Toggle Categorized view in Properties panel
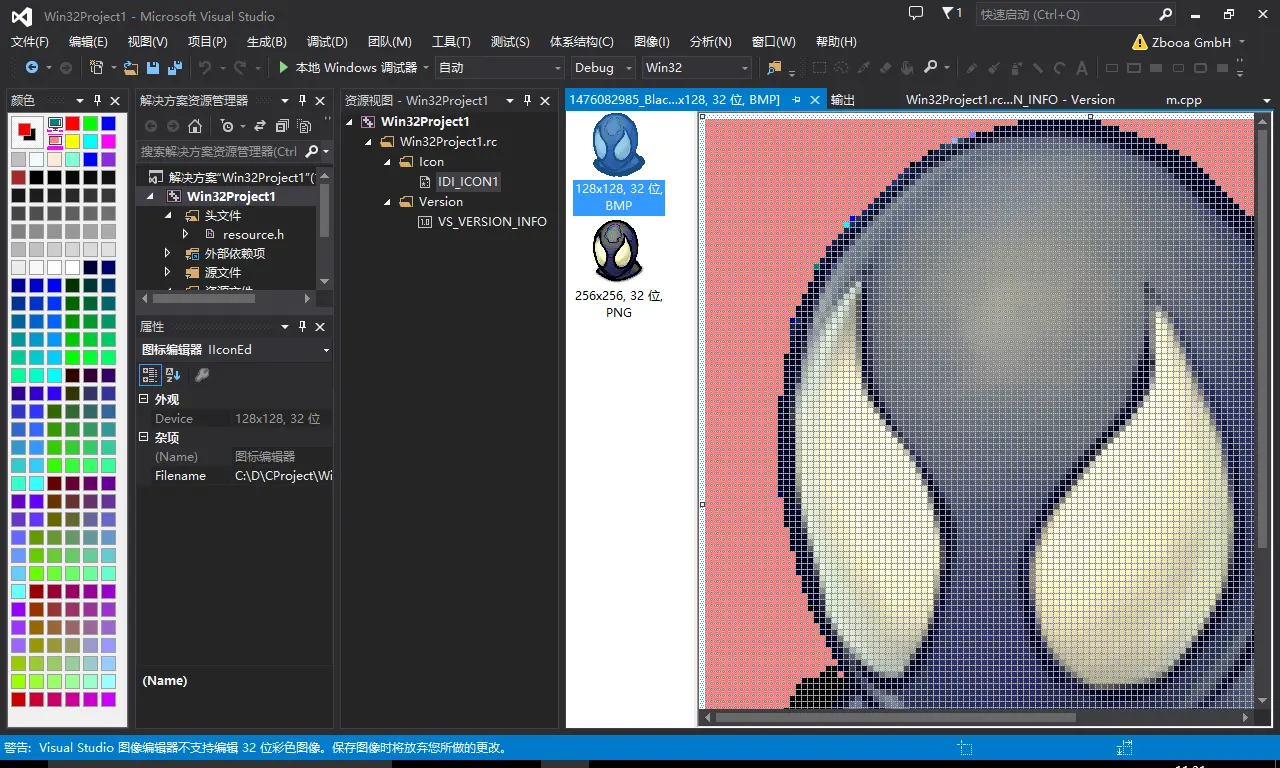The height and width of the screenshot is (768, 1280). coord(150,375)
